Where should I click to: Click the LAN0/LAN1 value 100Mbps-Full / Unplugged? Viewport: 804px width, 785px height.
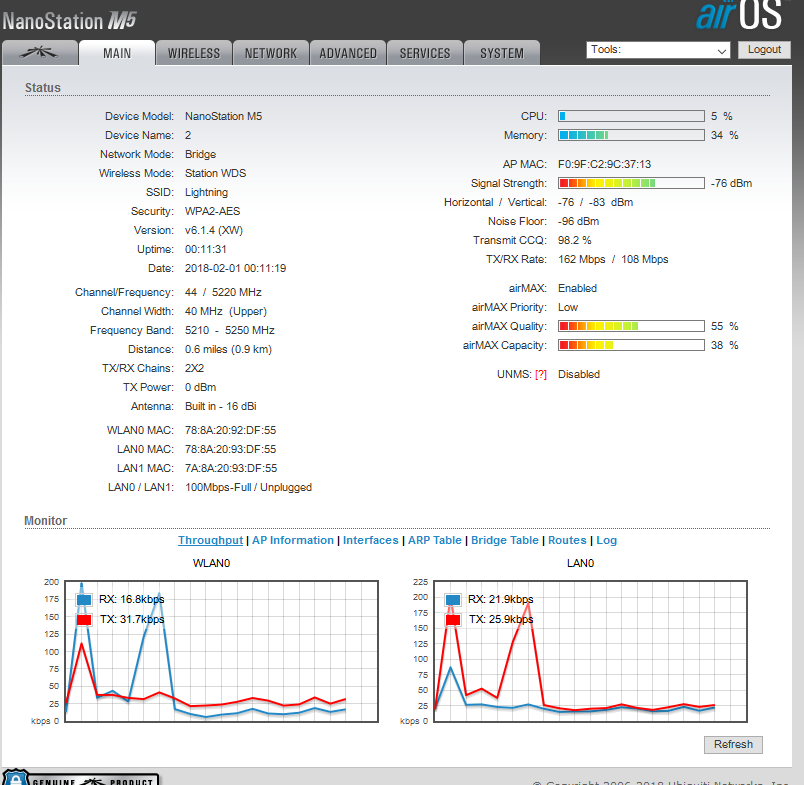249,487
